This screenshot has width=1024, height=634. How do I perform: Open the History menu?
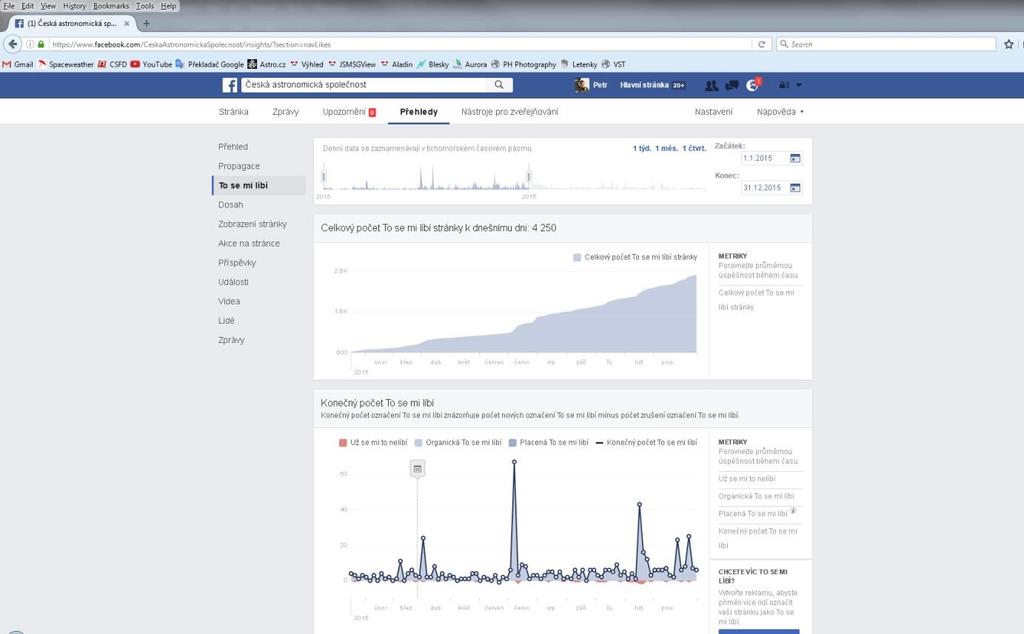(x=74, y=6)
